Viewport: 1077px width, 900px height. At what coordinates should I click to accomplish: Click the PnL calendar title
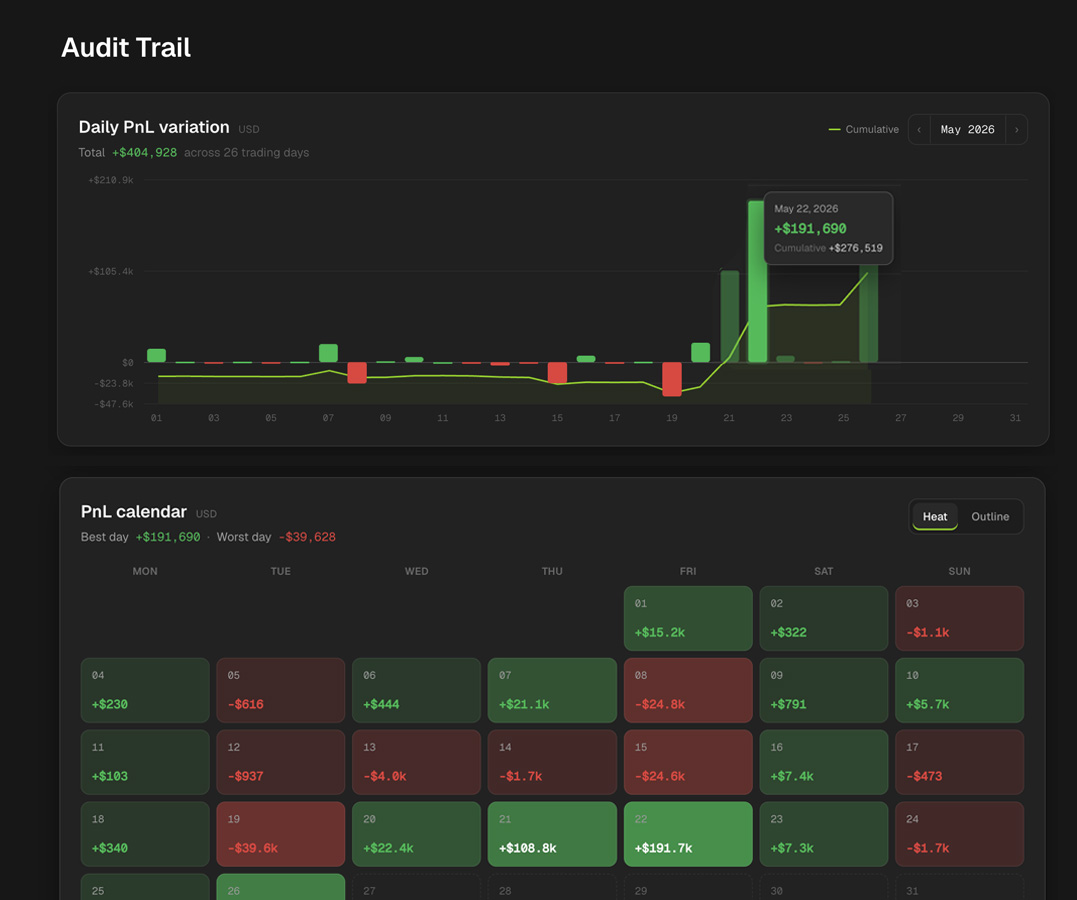click(134, 512)
